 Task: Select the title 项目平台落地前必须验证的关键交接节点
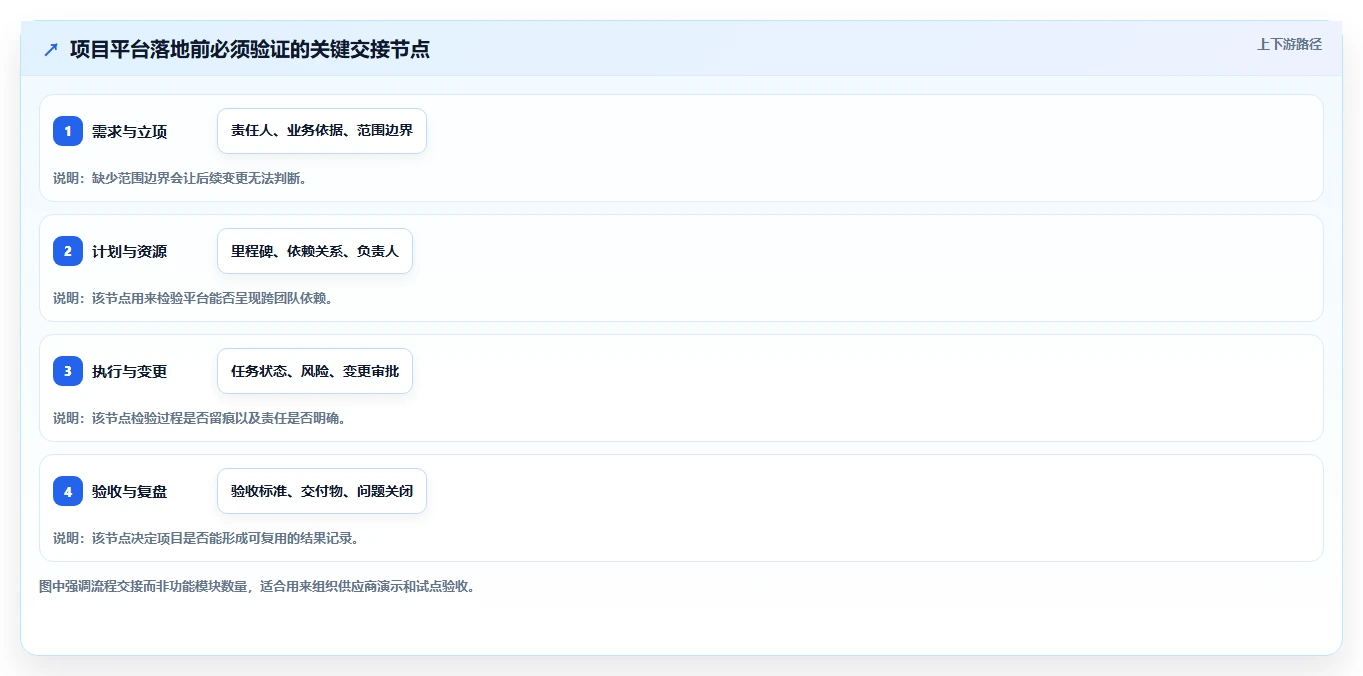pos(250,49)
